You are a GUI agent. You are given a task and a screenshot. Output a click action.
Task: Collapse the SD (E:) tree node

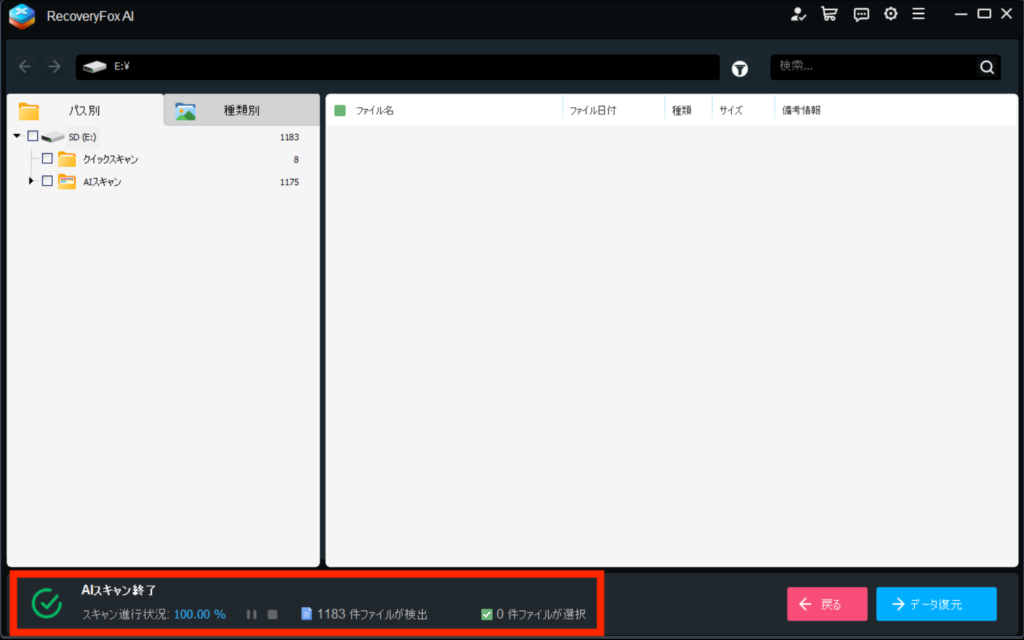[x=17, y=136]
